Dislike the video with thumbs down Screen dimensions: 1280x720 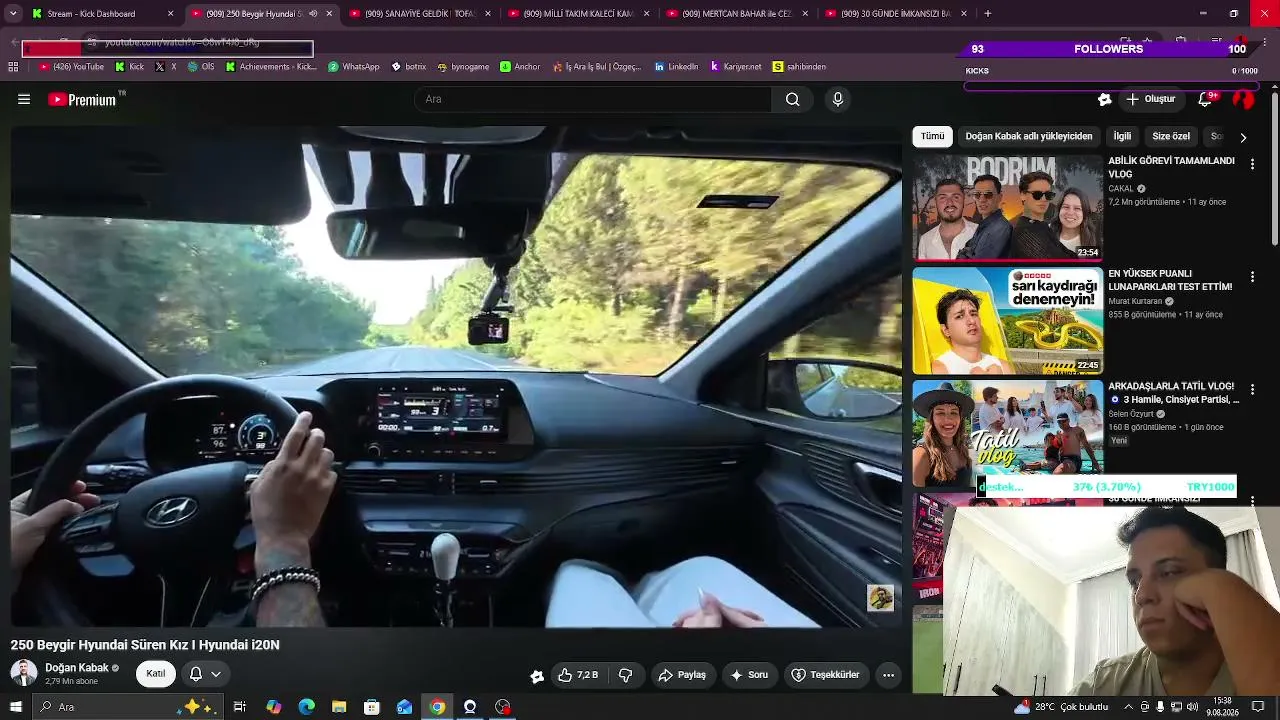tap(626, 675)
